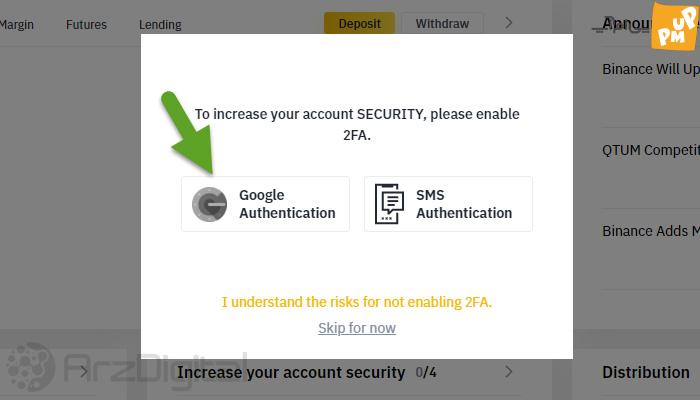Open the Margin tab
The image size is (700, 400).
click(x=17, y=25)
